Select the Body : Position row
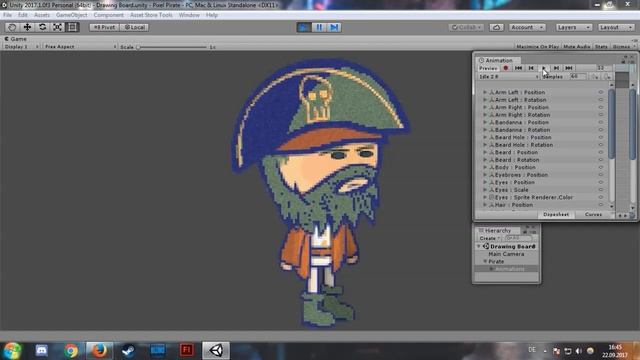The width and height of the screenshot is (640, 360). tap(543, 167)
